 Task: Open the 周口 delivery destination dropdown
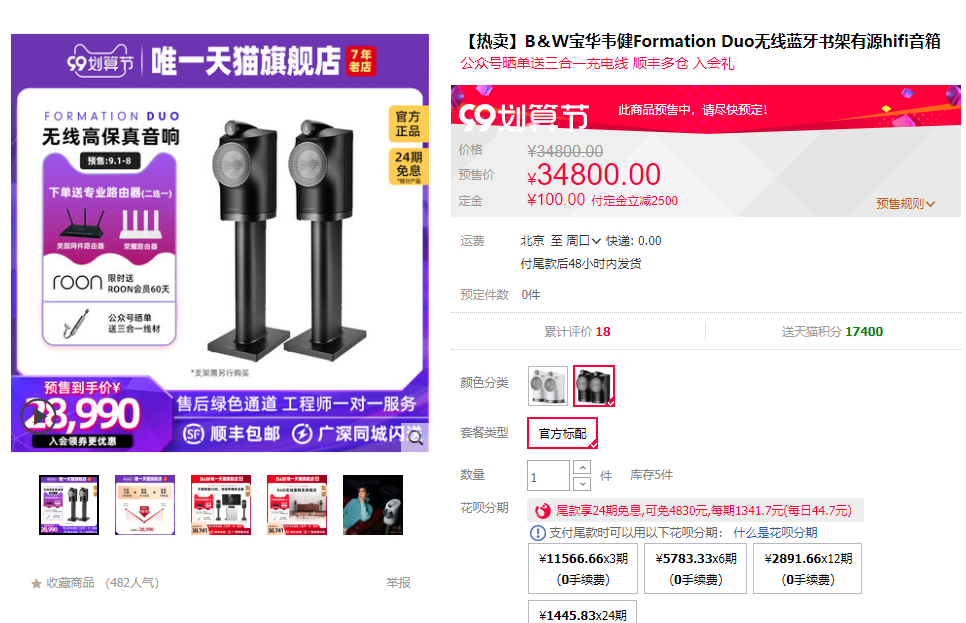coord(583,241)
